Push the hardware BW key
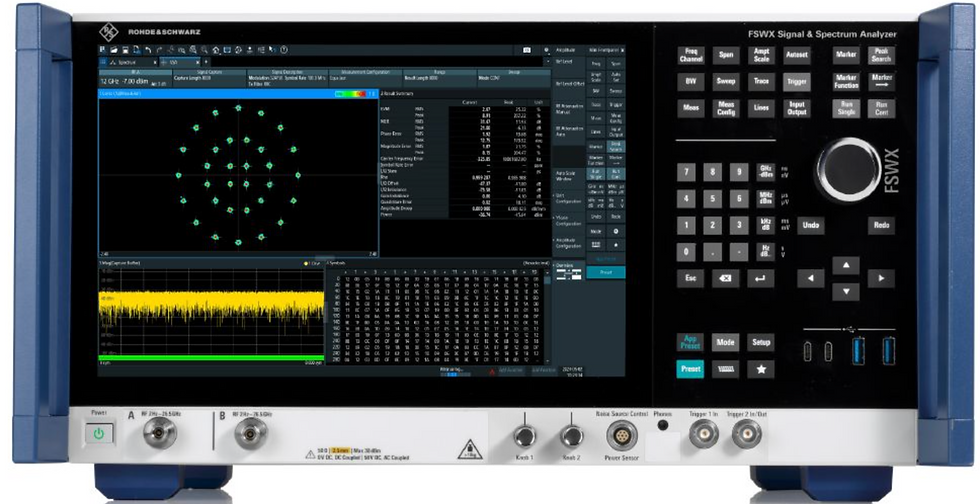 coord(691,81)
